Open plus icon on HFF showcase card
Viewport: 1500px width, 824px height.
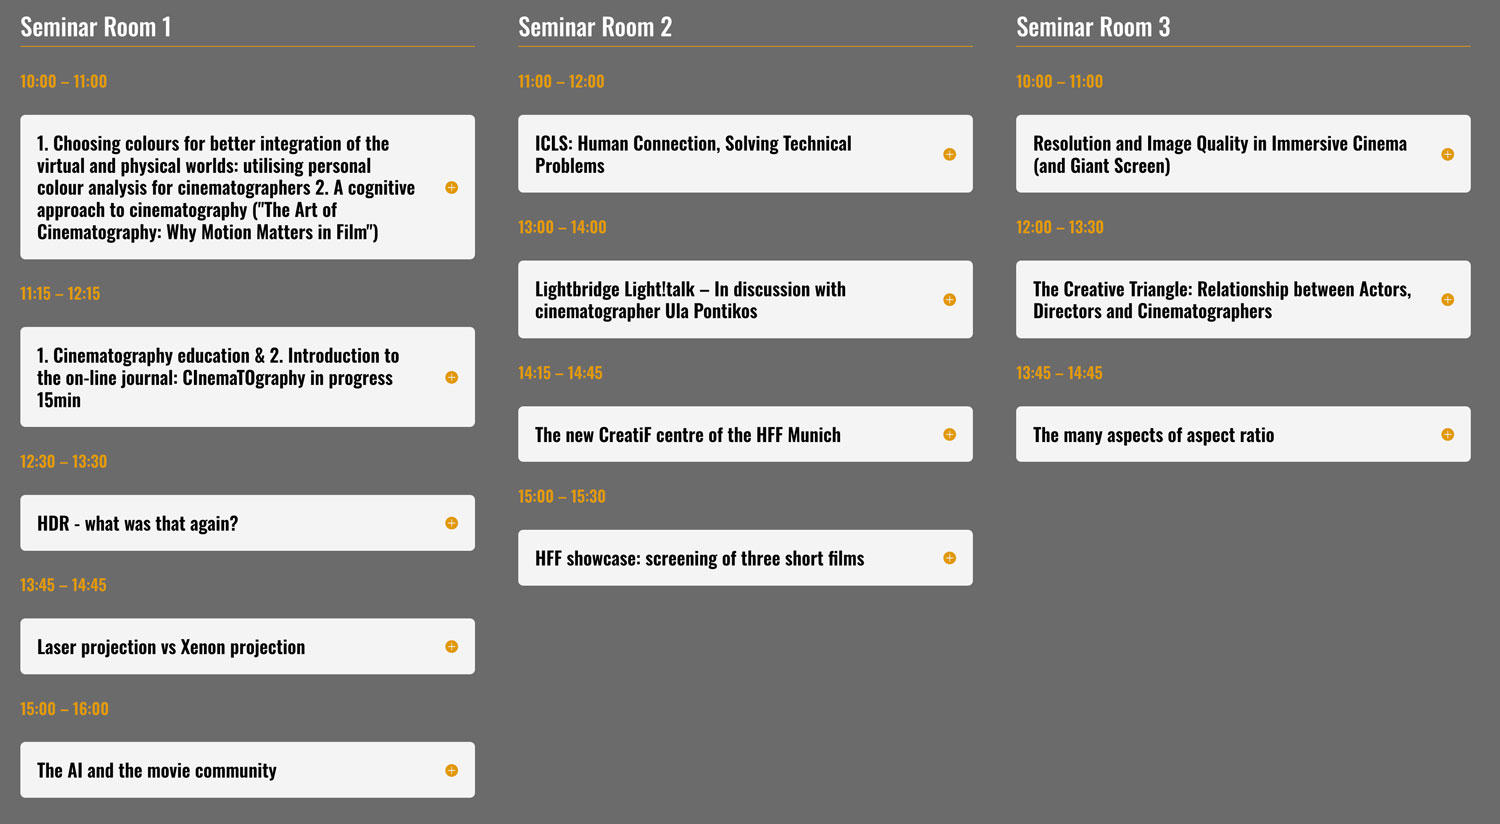click(950, 558)
